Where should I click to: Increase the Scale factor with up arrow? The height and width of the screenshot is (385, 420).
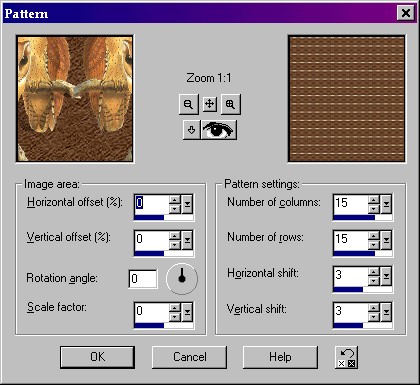point(175,308)
